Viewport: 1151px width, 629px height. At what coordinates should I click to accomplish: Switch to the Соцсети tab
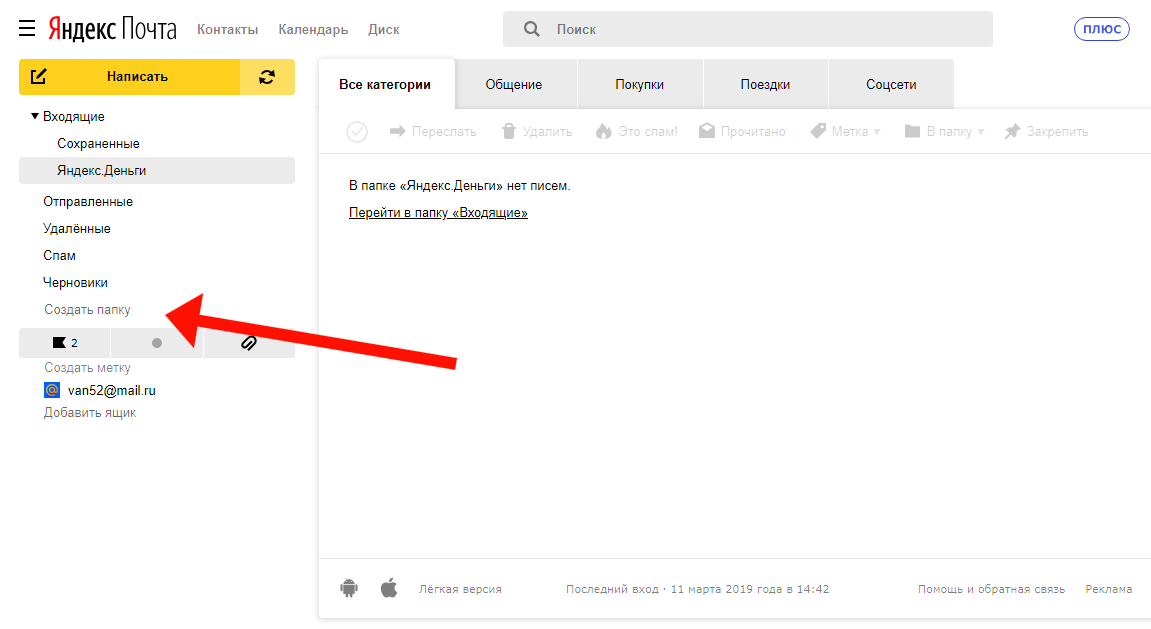(x=891, y=84)
